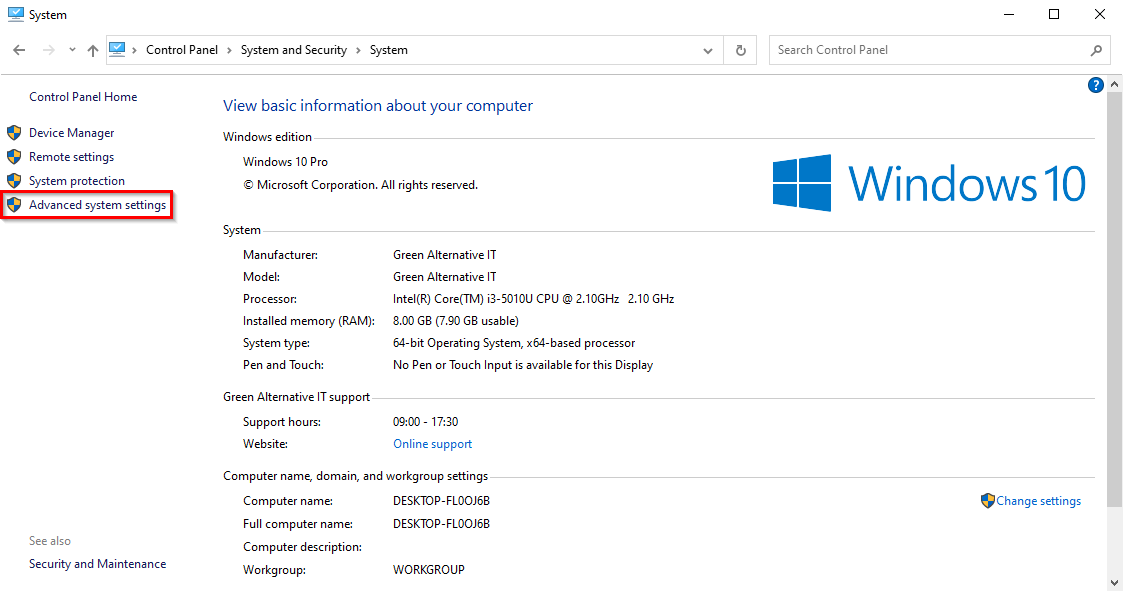1123x591 pixels.
Task: Click the scrollbar down arrow
Action: coord(1114,582)
